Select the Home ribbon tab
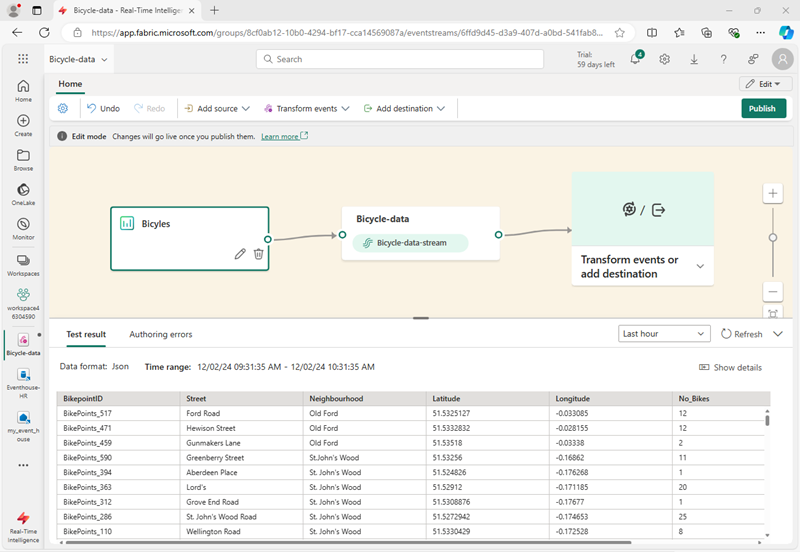 (x=70, y=84)
